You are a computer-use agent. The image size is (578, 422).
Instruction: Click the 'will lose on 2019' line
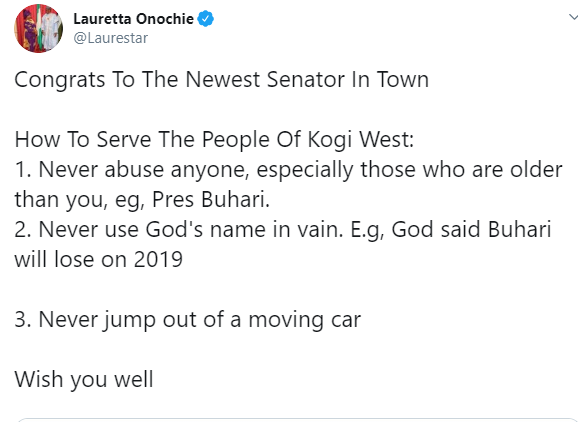[98, 259]
